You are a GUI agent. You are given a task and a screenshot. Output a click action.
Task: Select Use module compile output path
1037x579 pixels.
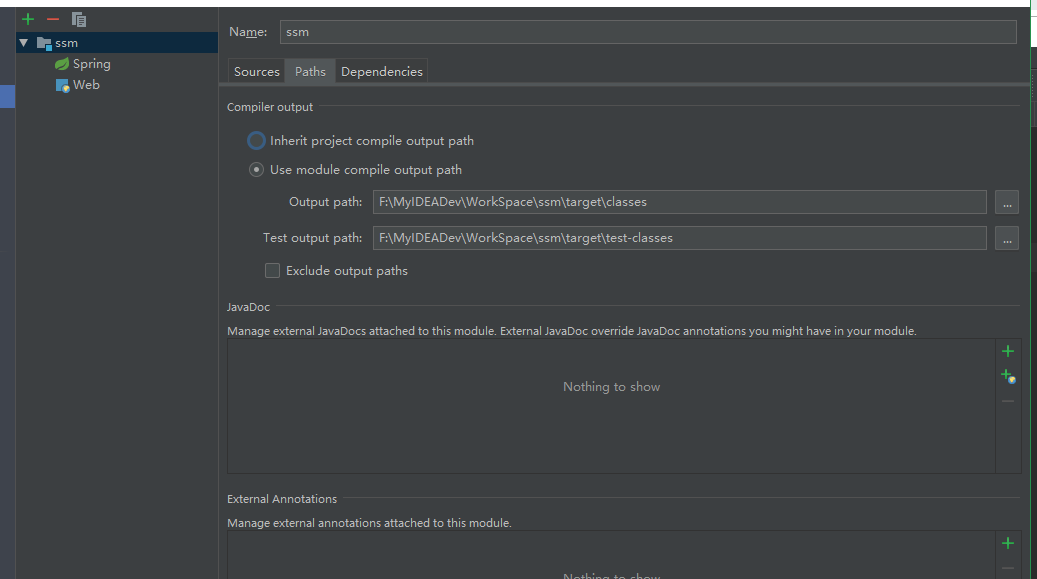[x=257, y=170]
